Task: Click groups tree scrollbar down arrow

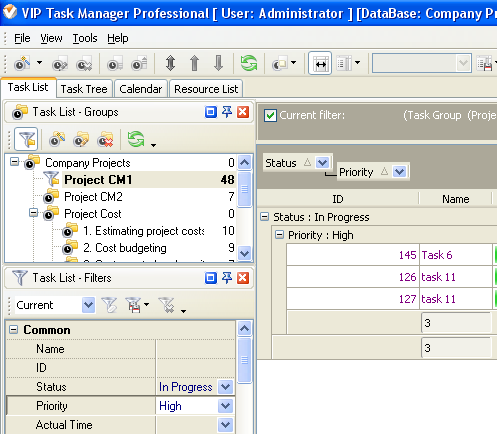Action: click(245, 253)
